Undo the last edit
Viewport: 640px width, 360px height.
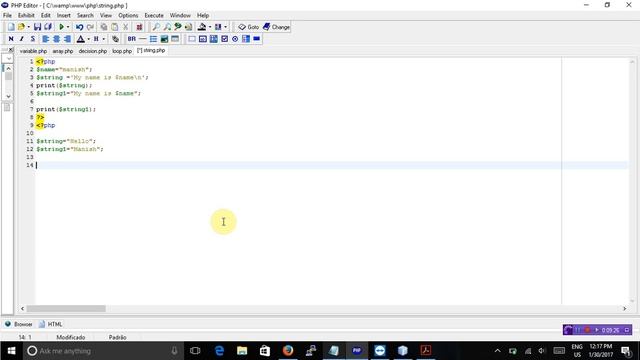click(80, 27)
